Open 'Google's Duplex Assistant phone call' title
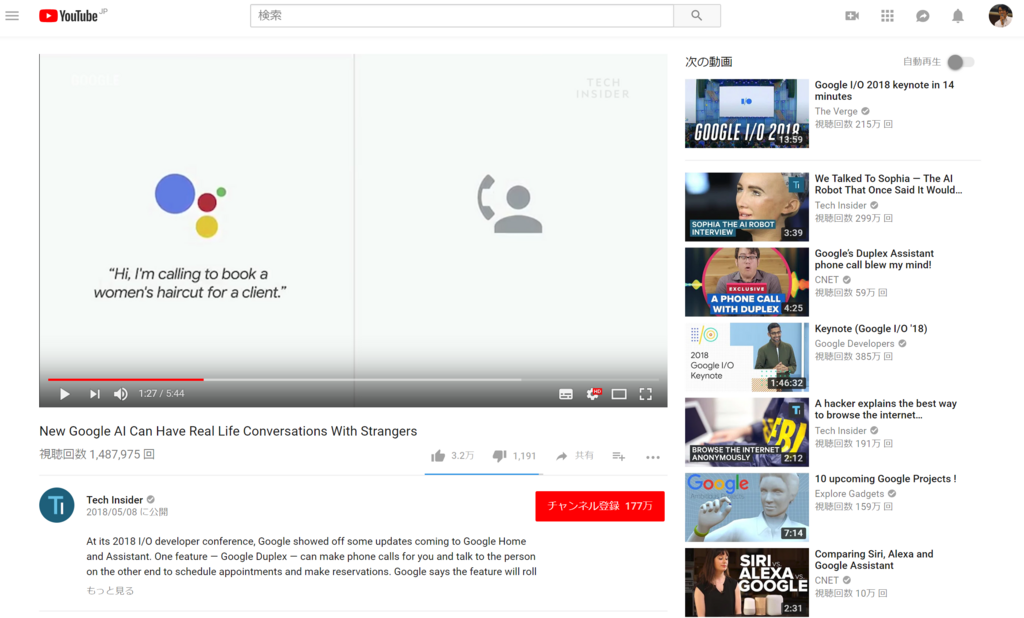The image size is (1024, 618). coord(874,259)
